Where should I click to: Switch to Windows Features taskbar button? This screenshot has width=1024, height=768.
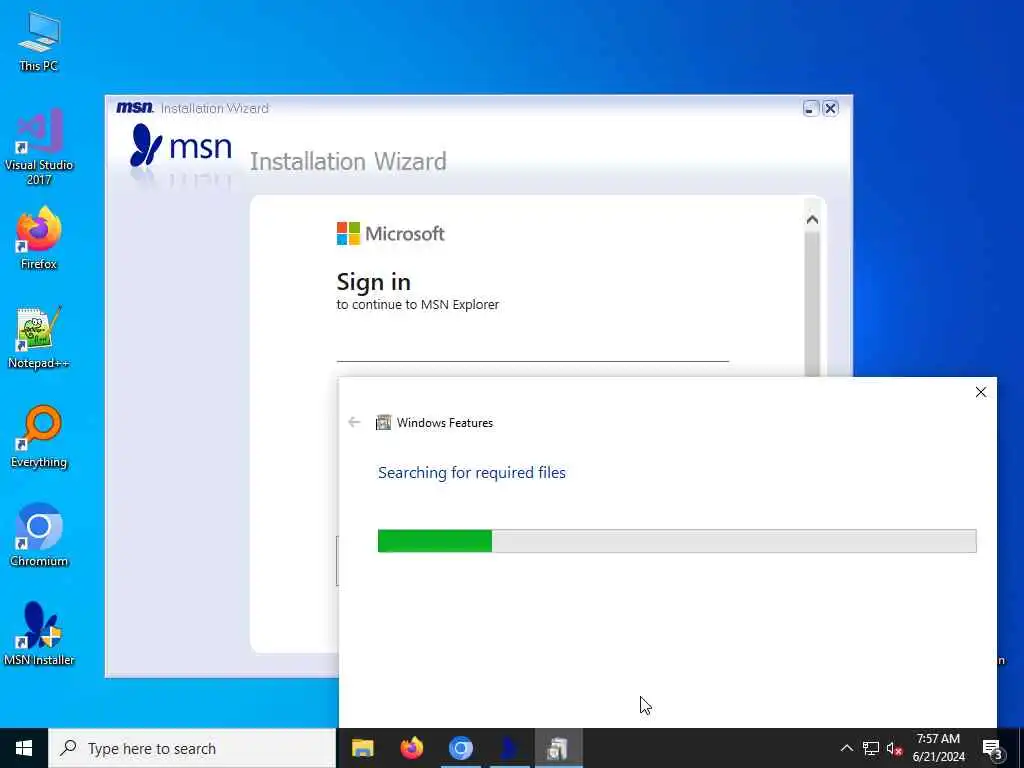point(558,748)
